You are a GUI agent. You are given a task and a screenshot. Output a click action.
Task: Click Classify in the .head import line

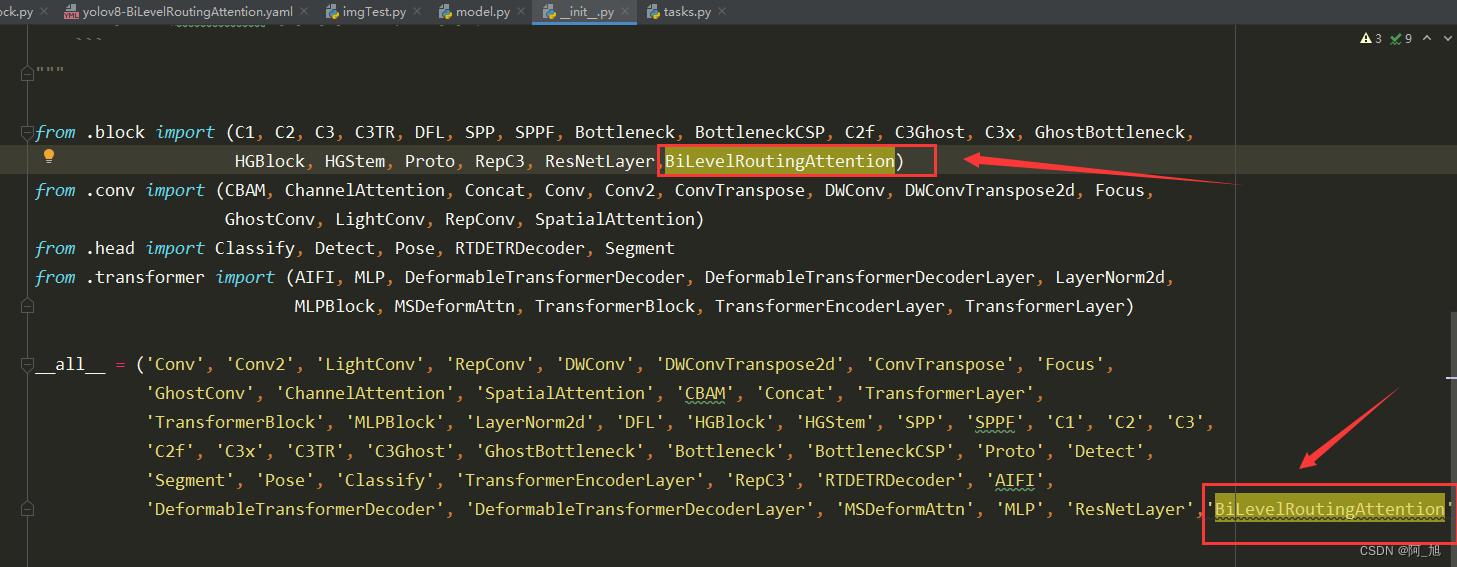click(255, 248)
